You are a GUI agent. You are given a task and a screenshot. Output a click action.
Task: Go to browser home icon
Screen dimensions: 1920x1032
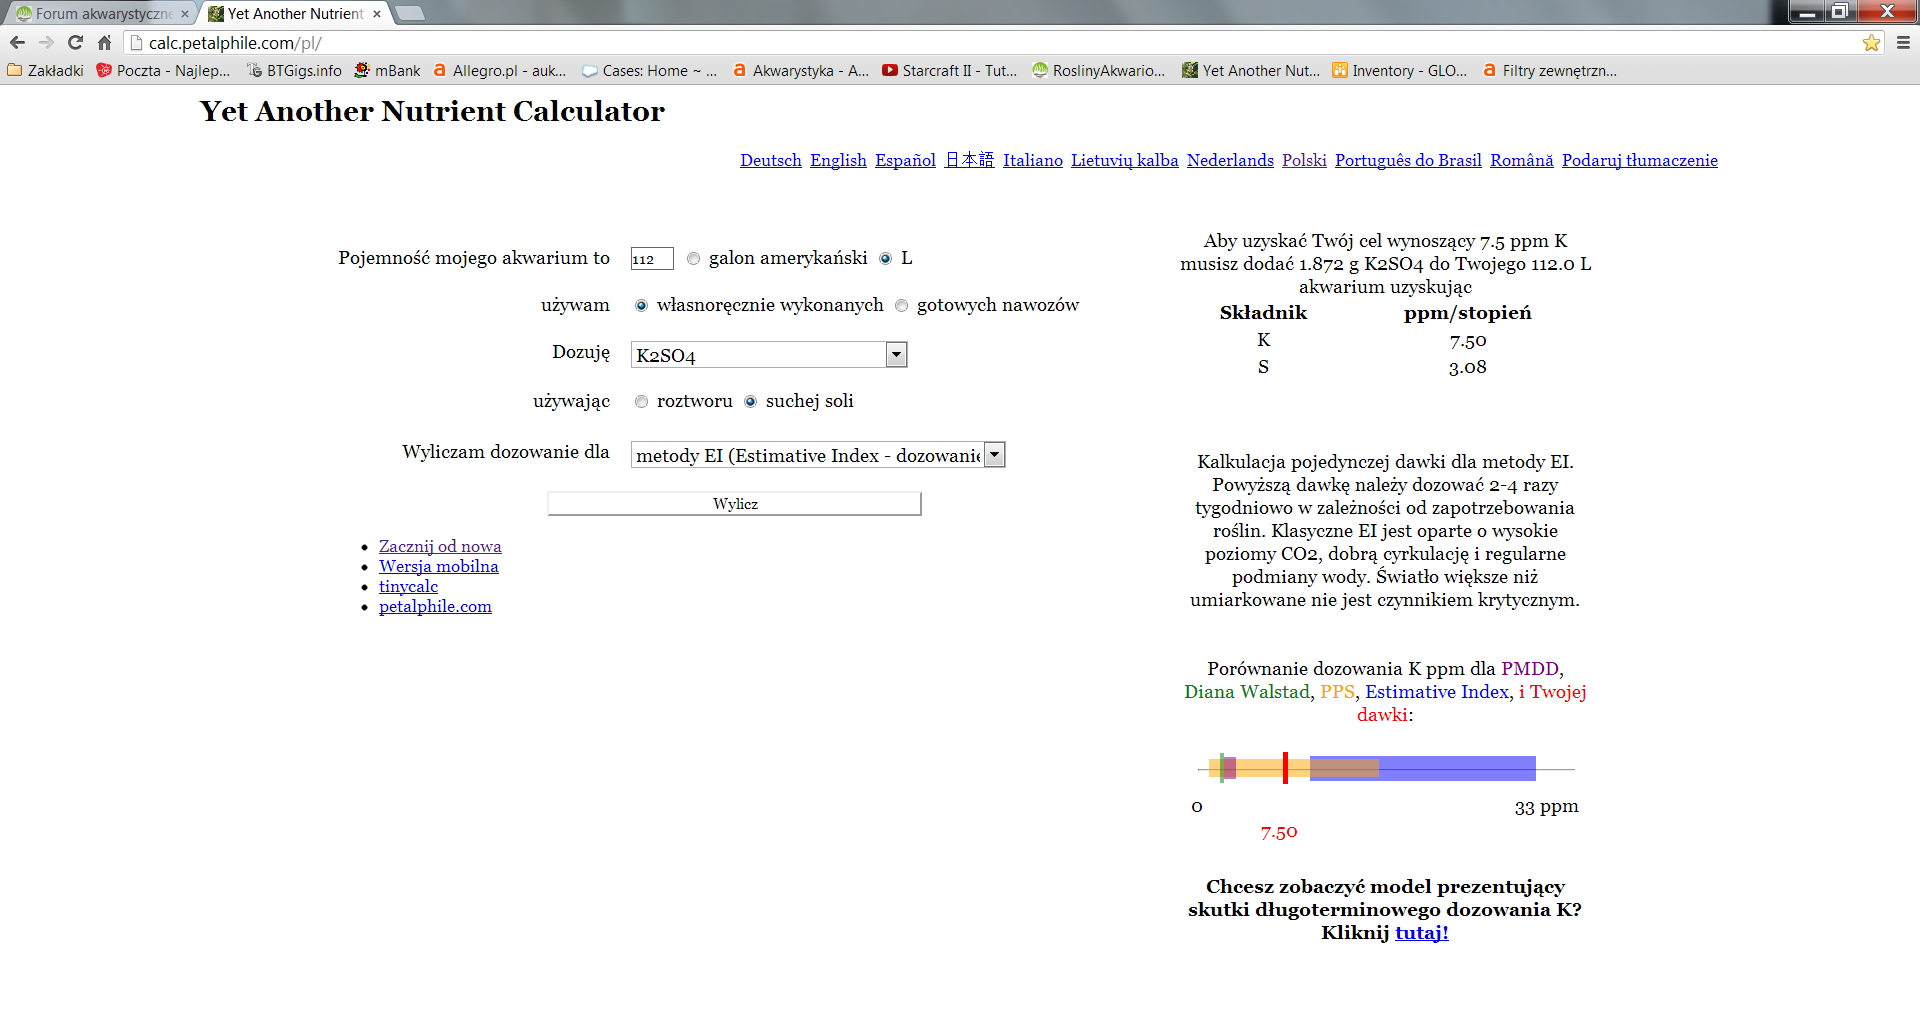coord(104,43)
